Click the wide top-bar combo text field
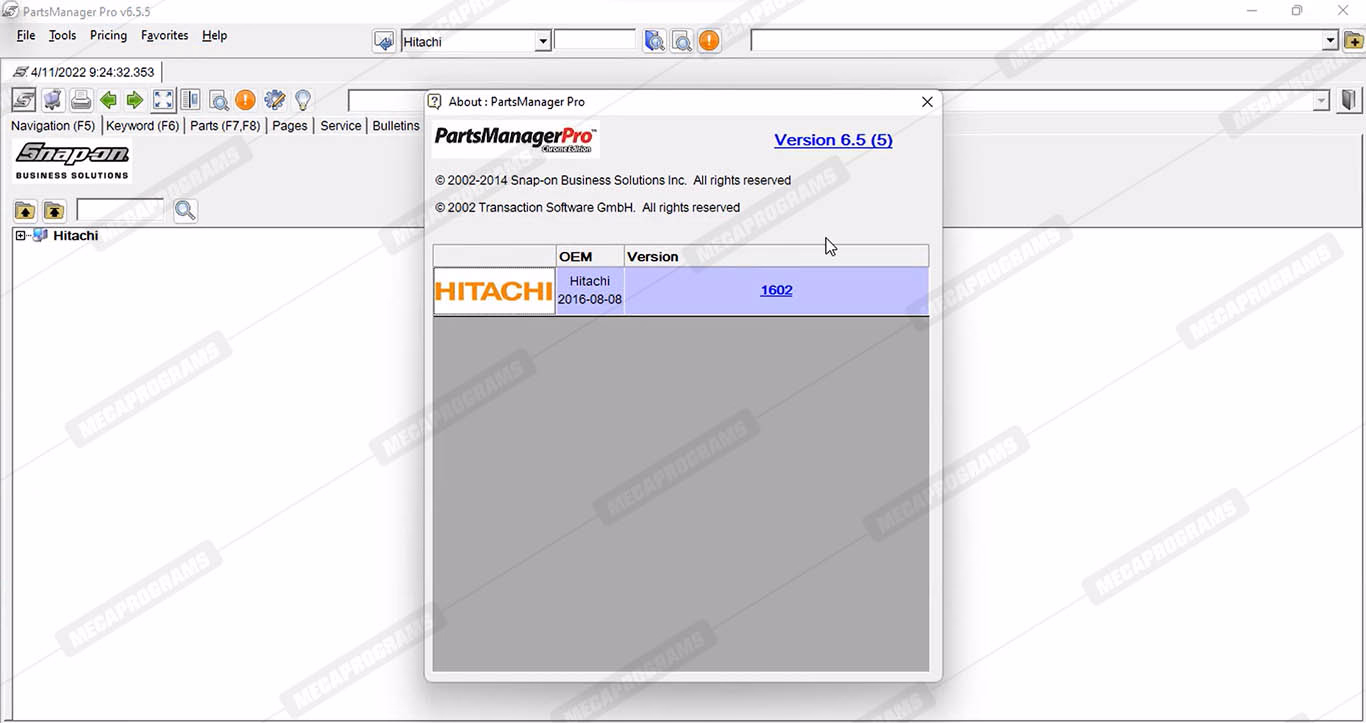Screen dimensions: 1366x723 click(1037, 41)
